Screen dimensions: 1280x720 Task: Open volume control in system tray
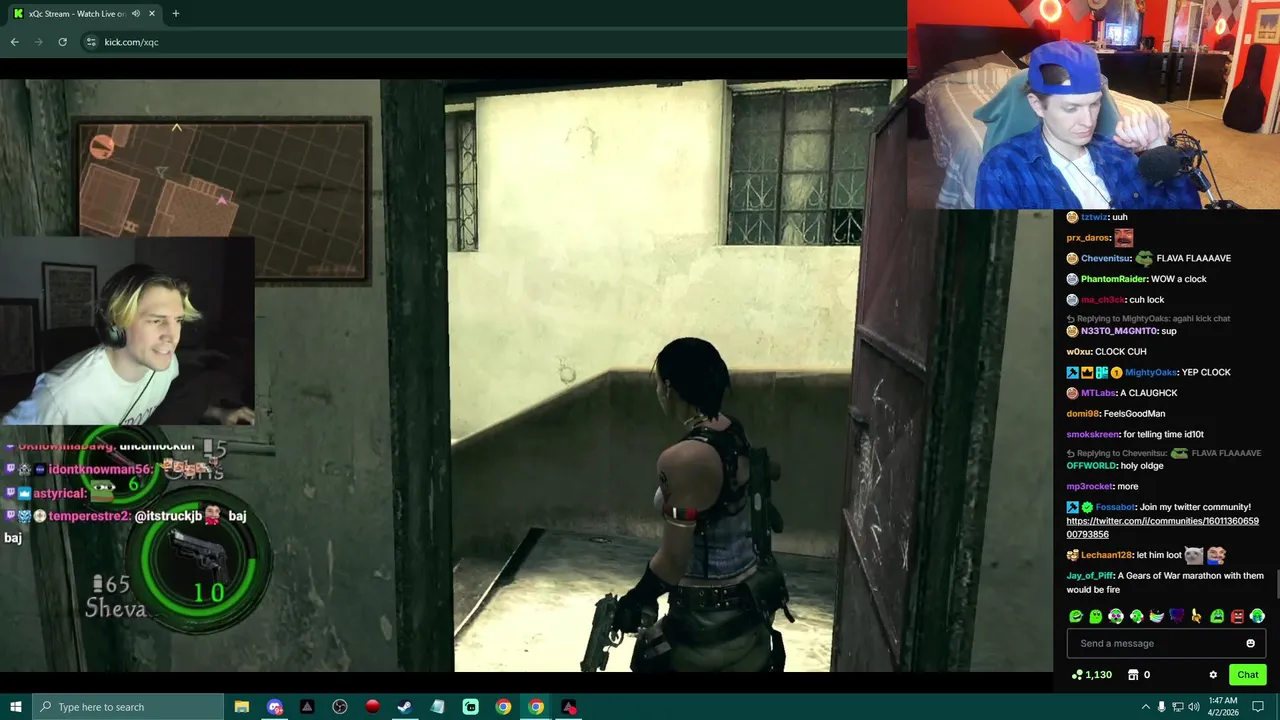[x=1193, y=707]
